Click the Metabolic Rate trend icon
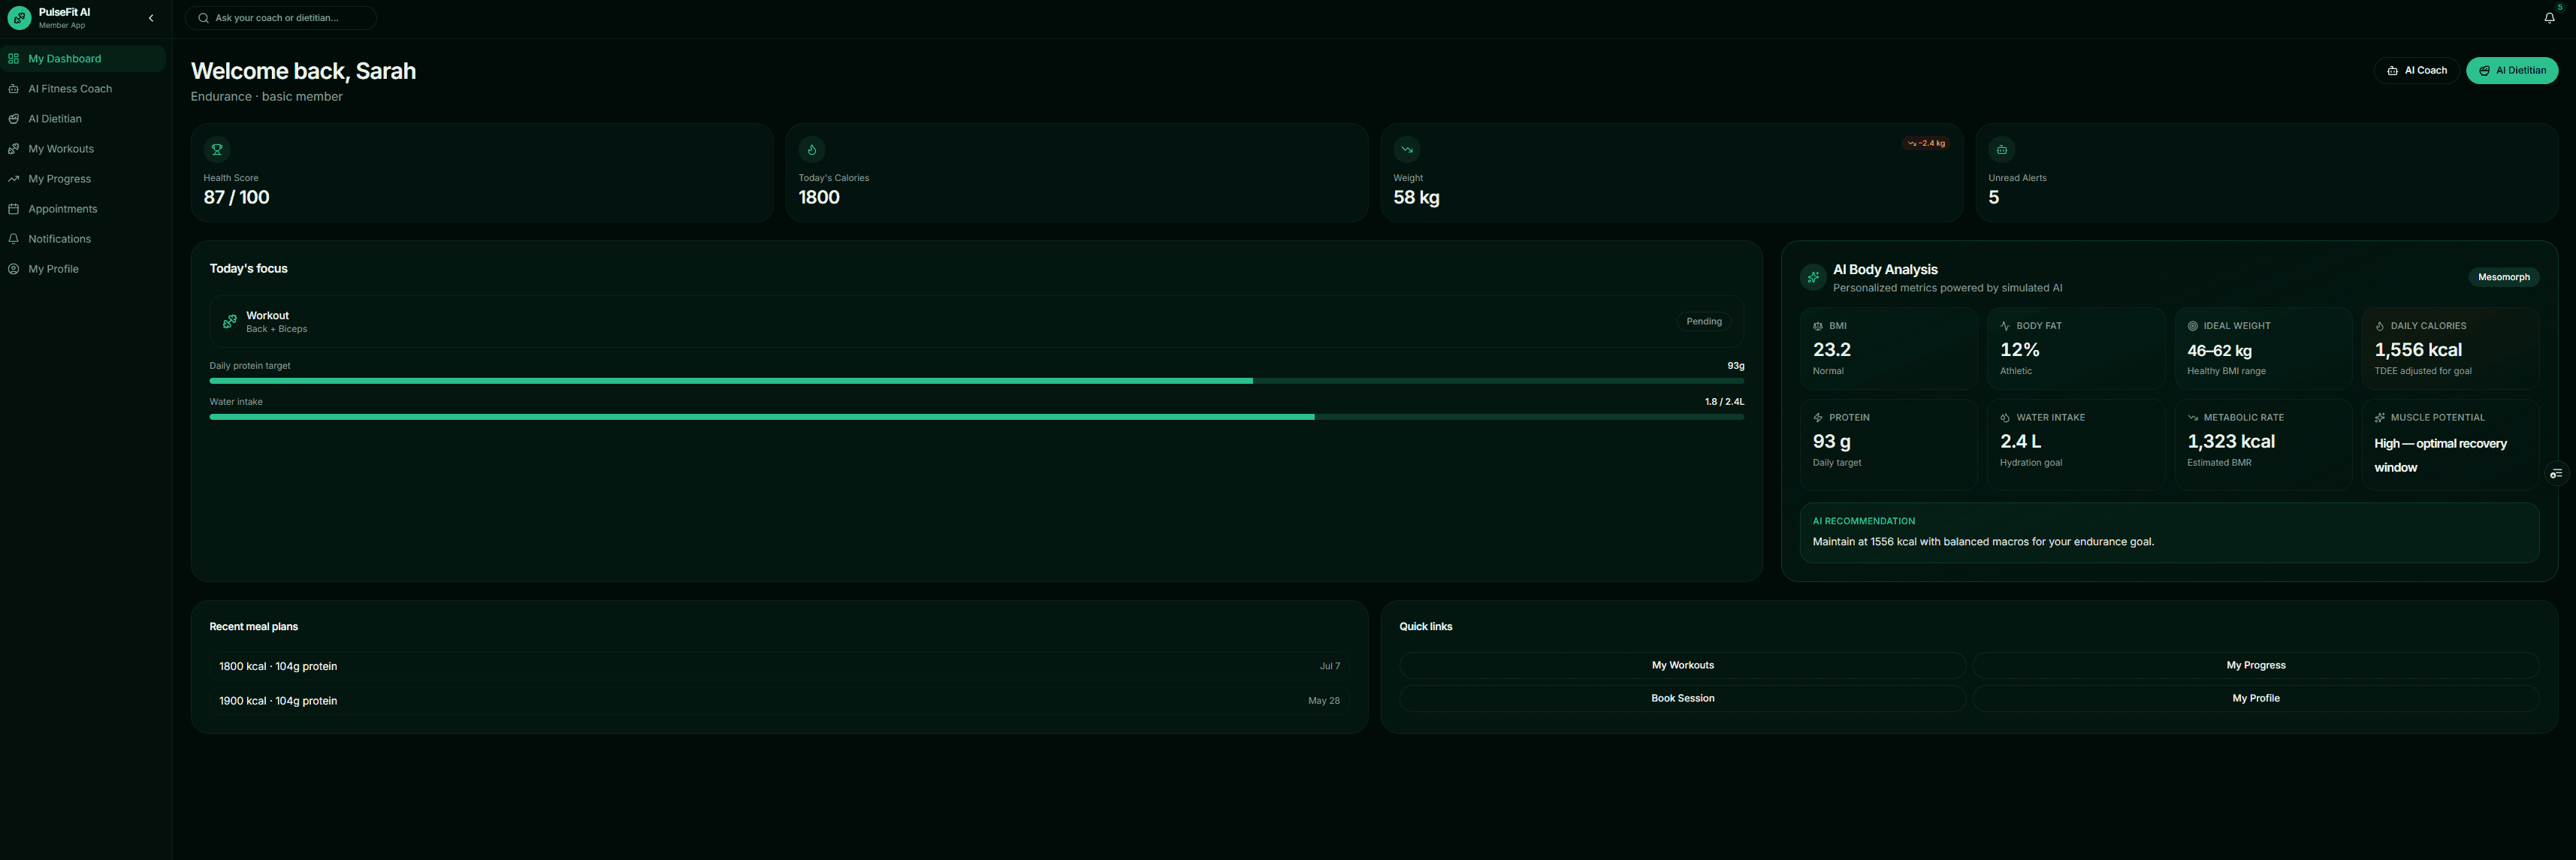The width and height of the screenshot is (2576, 860). click(x=2193, y=418)
